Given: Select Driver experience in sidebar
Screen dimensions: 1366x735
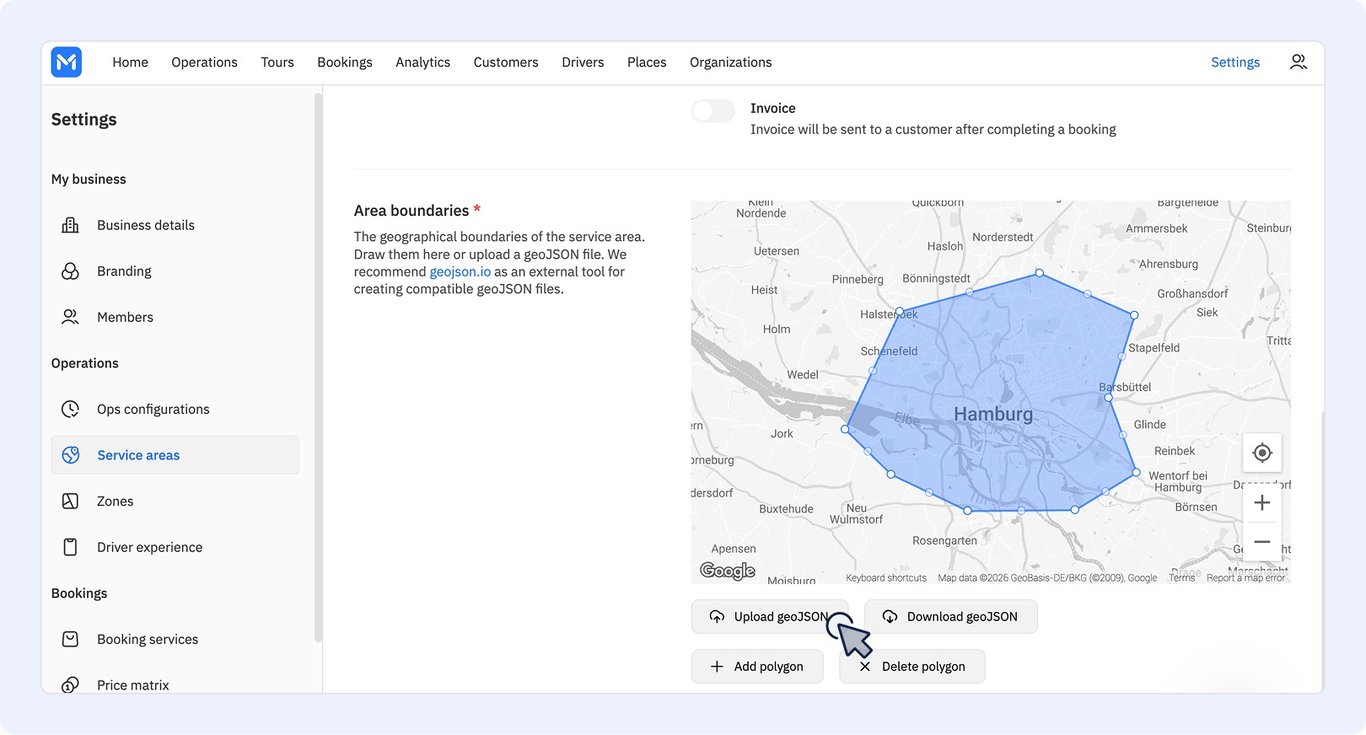Looking at the screenshot, I should (175, 547).
